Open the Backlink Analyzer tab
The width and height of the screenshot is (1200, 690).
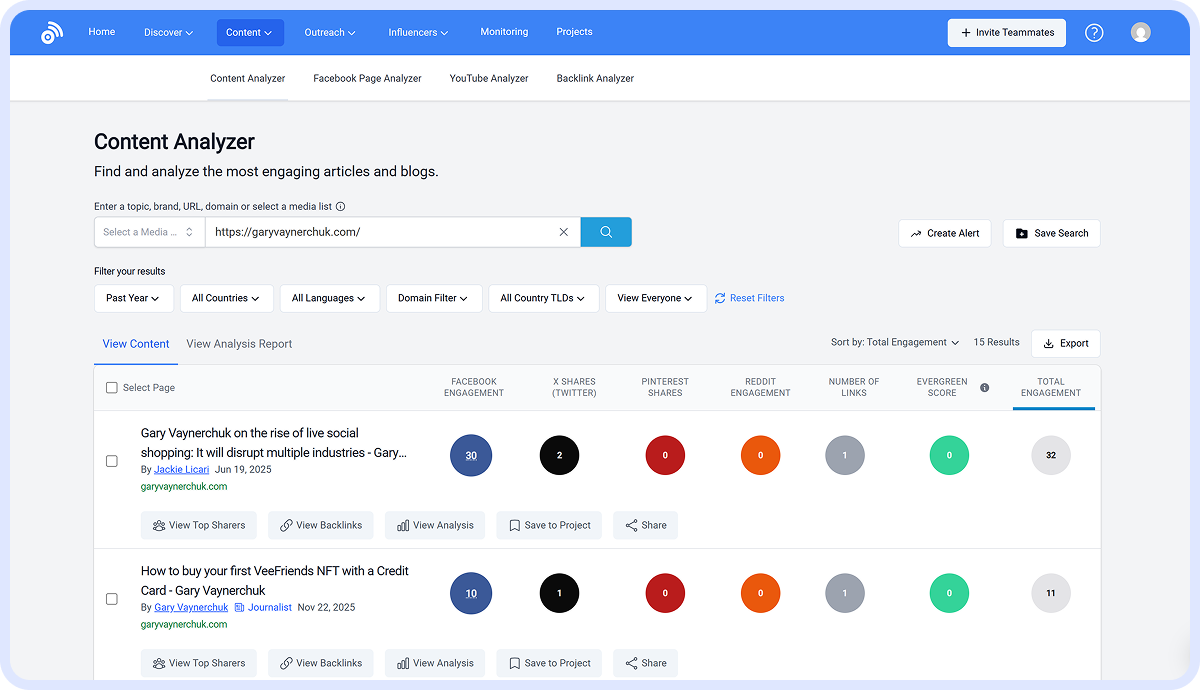point(595,78)
